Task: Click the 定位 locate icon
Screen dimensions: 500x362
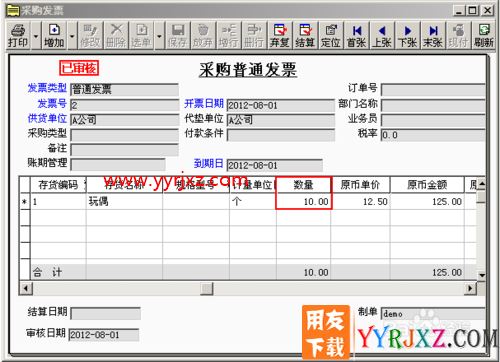Action: pos(331,35)
